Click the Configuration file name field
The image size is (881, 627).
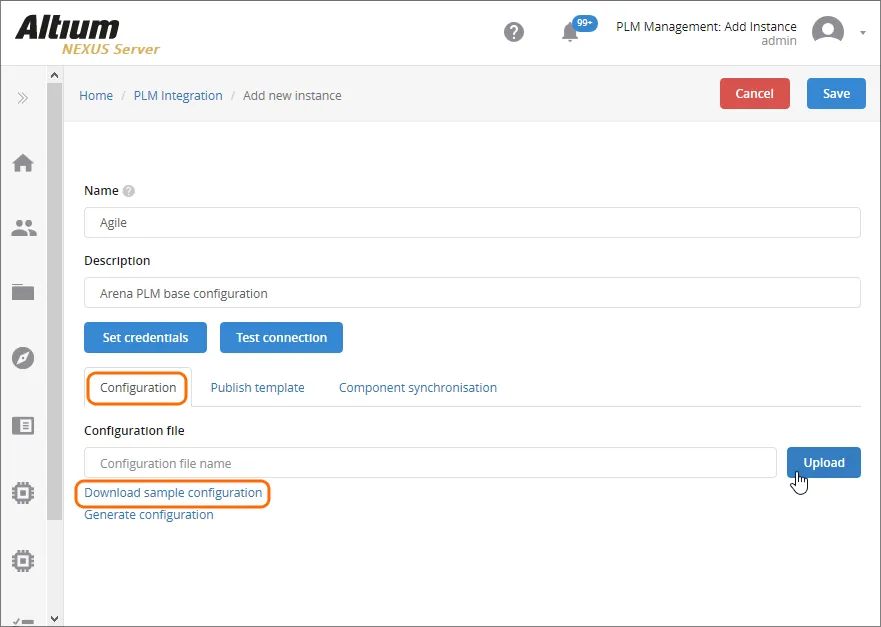pyautogui.click(x=430, y=463)
